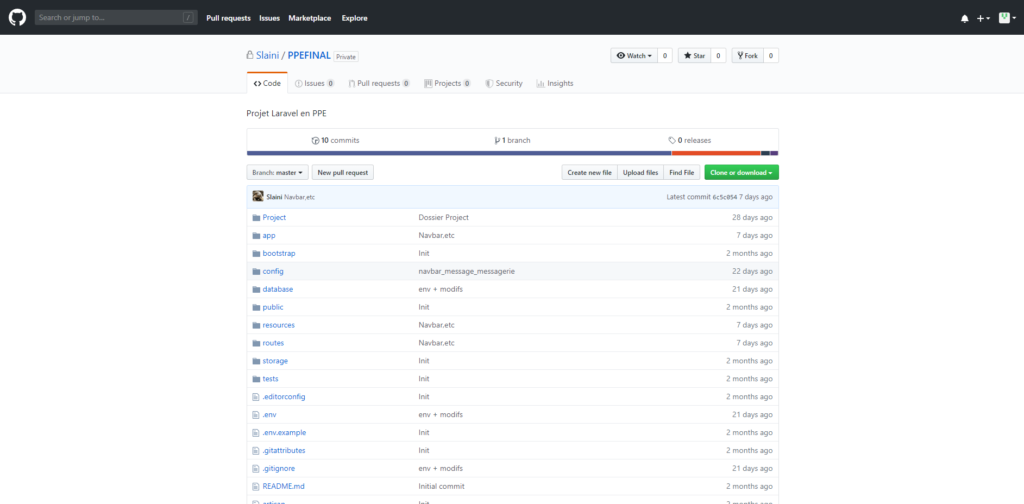Switch to the repository Issues tab
This screenshot has height=504, width=1024.
point(315,84)
